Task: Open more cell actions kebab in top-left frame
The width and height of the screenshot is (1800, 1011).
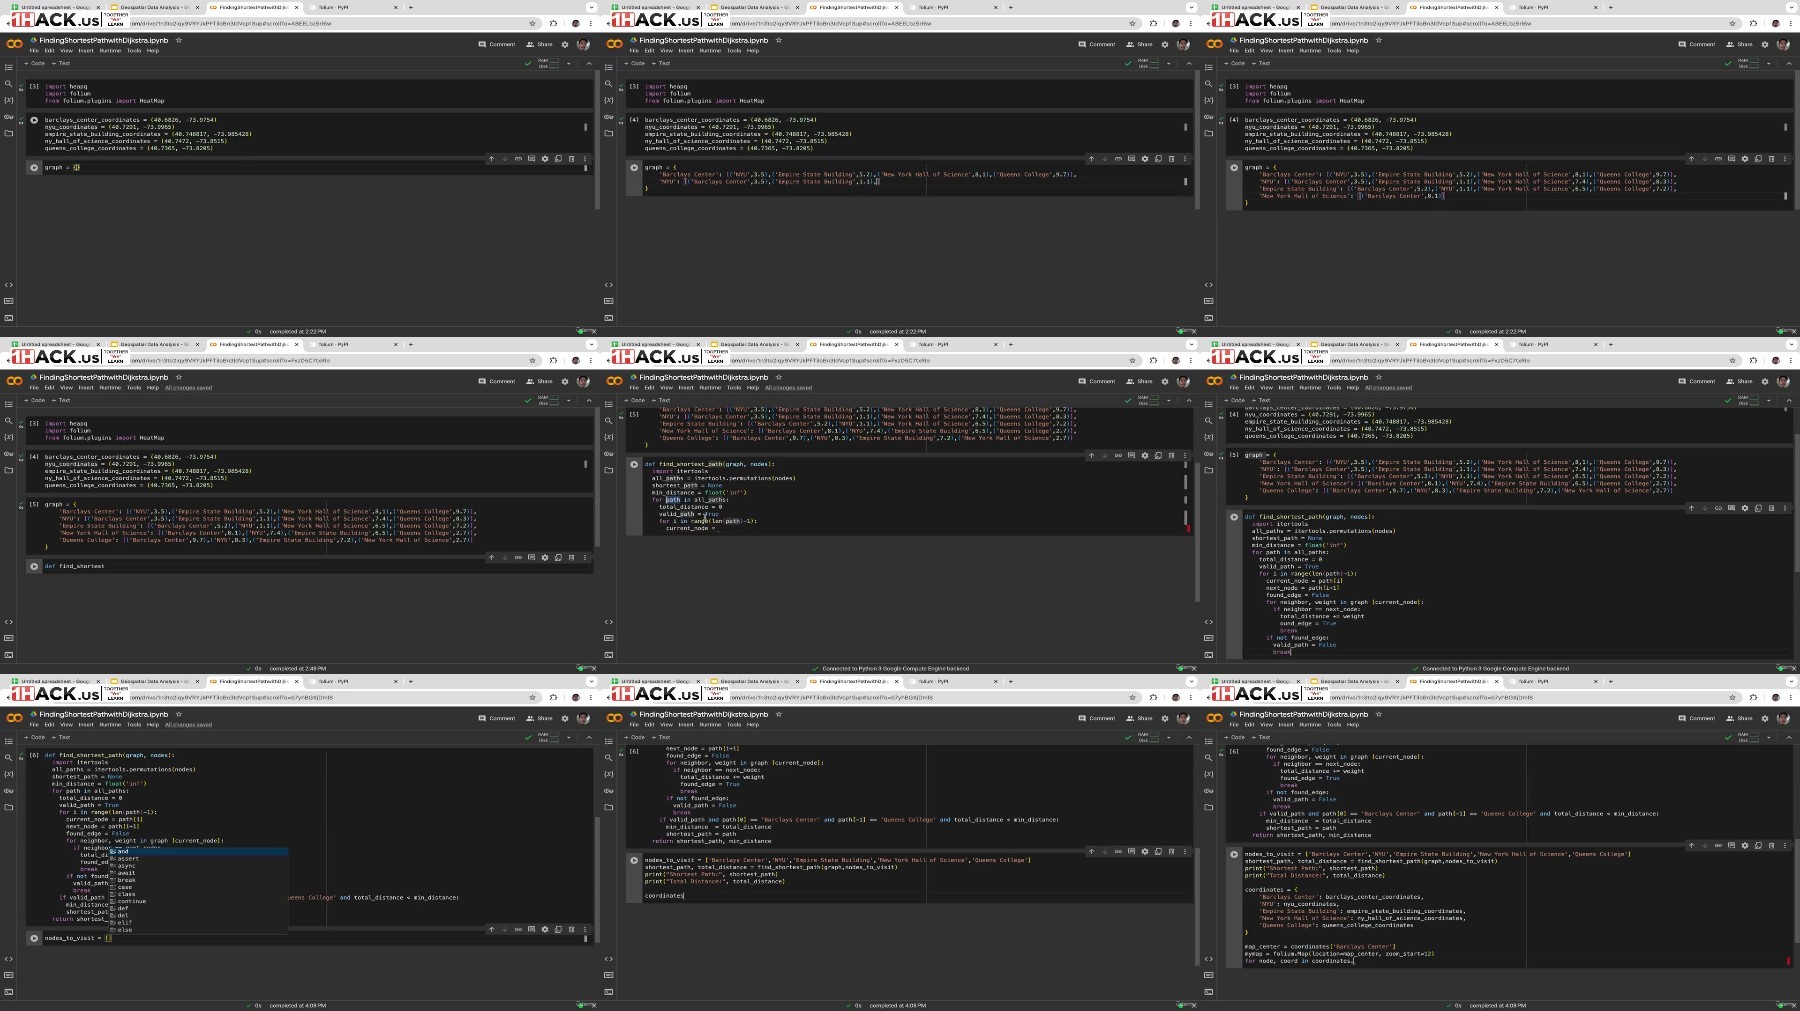Action: click(585, 158)
